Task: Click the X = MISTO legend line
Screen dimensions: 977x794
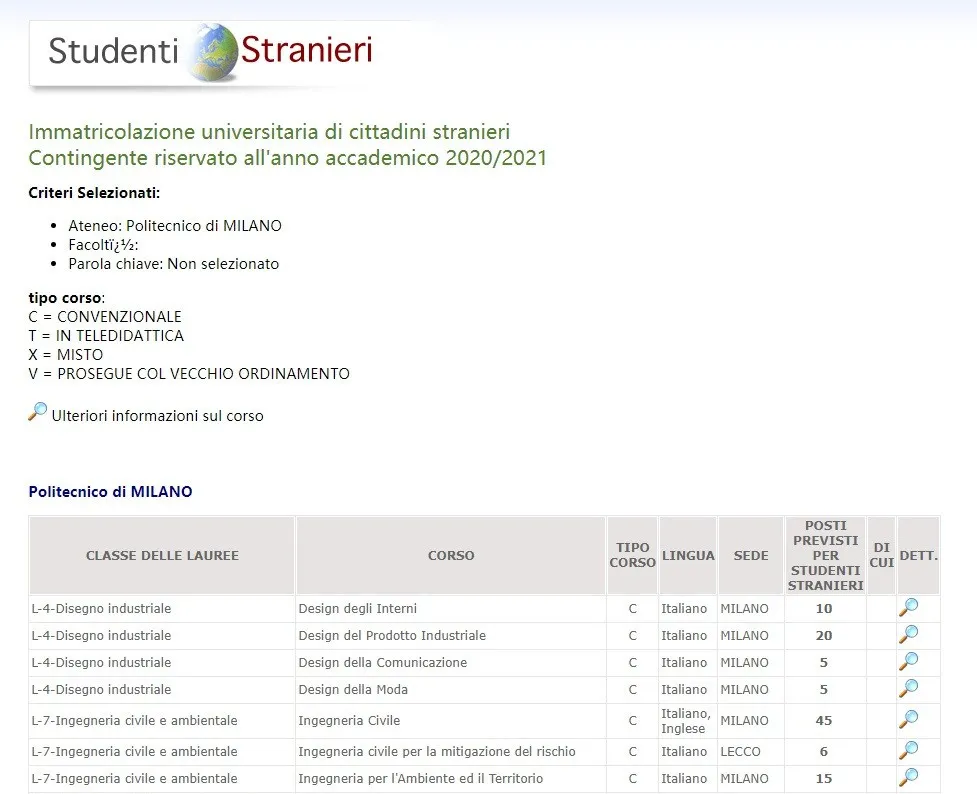Action: [65, 355]
